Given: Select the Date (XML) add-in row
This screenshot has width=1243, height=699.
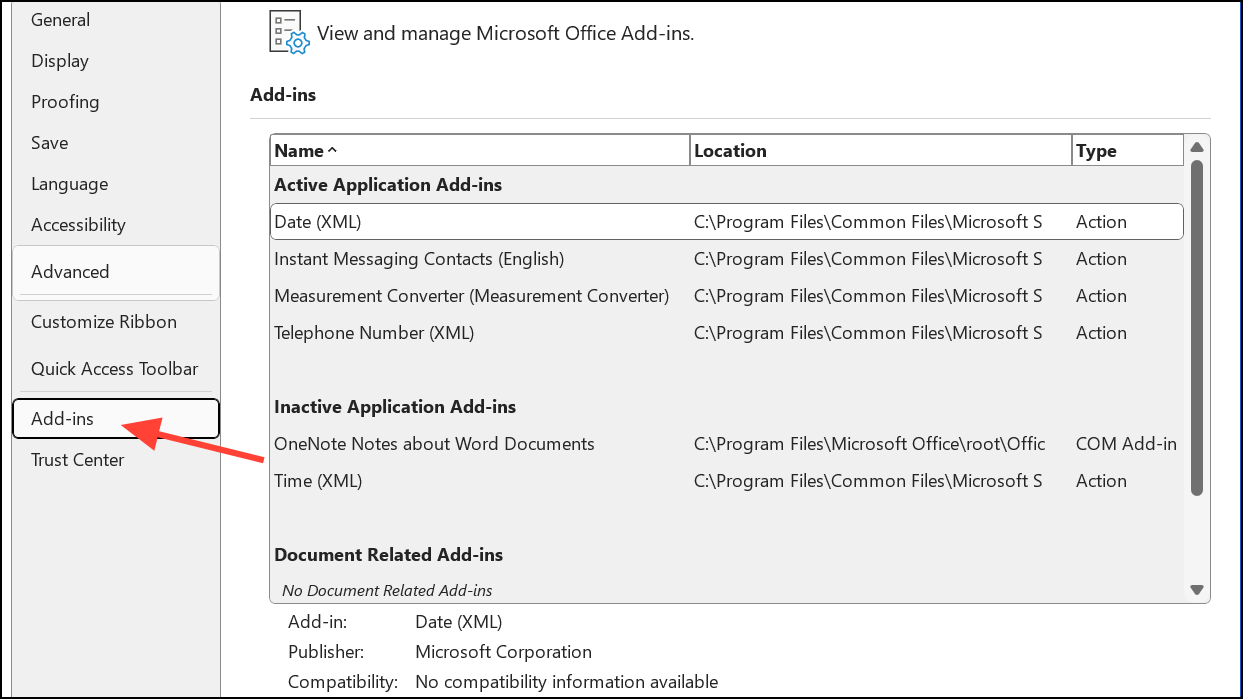Looking at the screenshot, I should pos(727,222).
